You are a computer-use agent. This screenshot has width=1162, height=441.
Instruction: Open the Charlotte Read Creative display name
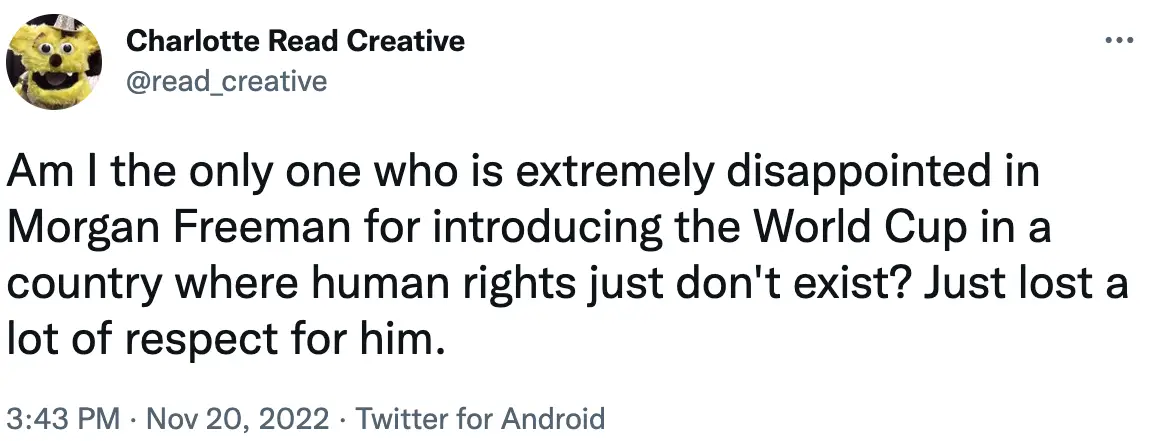[296, 41]
